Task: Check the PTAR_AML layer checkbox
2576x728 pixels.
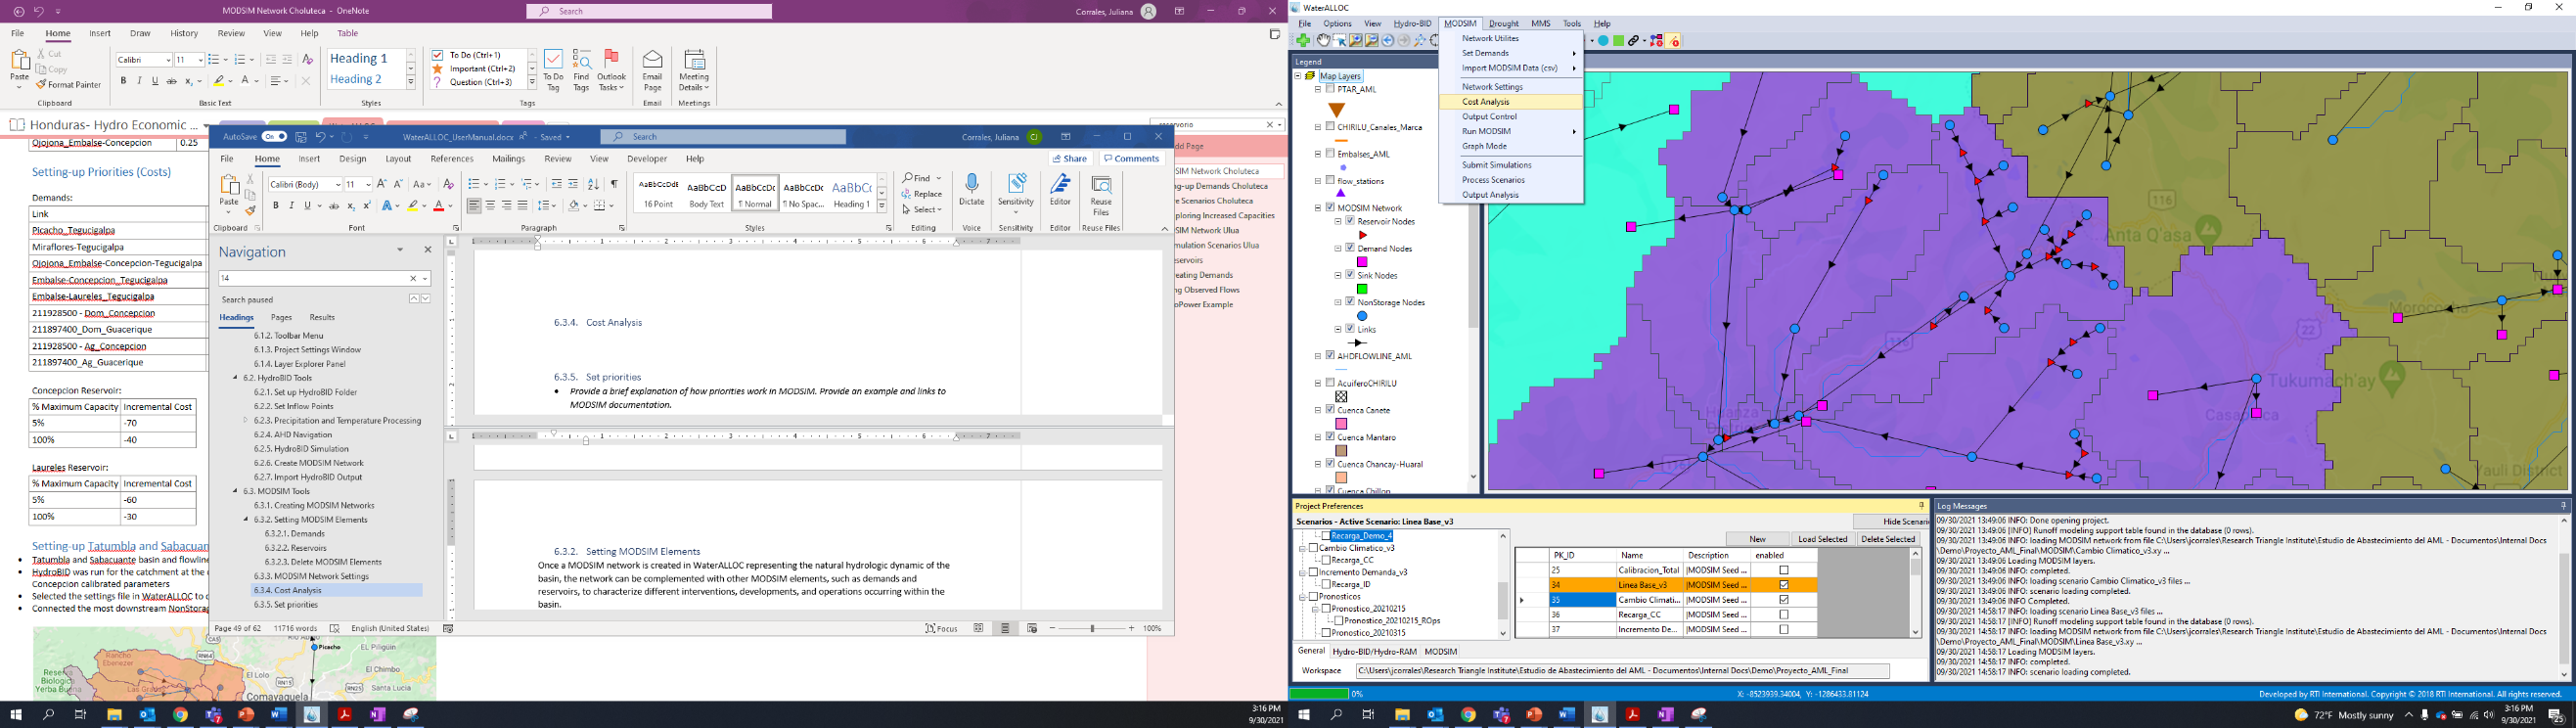Action: point(1330,89)
